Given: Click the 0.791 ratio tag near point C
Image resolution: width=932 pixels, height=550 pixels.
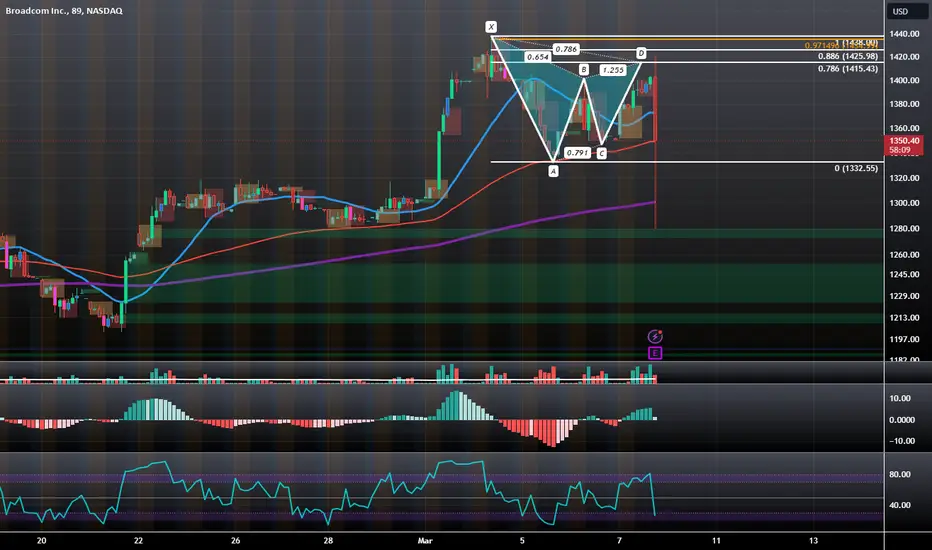Looking at the screenshot, I should (577, 153).
